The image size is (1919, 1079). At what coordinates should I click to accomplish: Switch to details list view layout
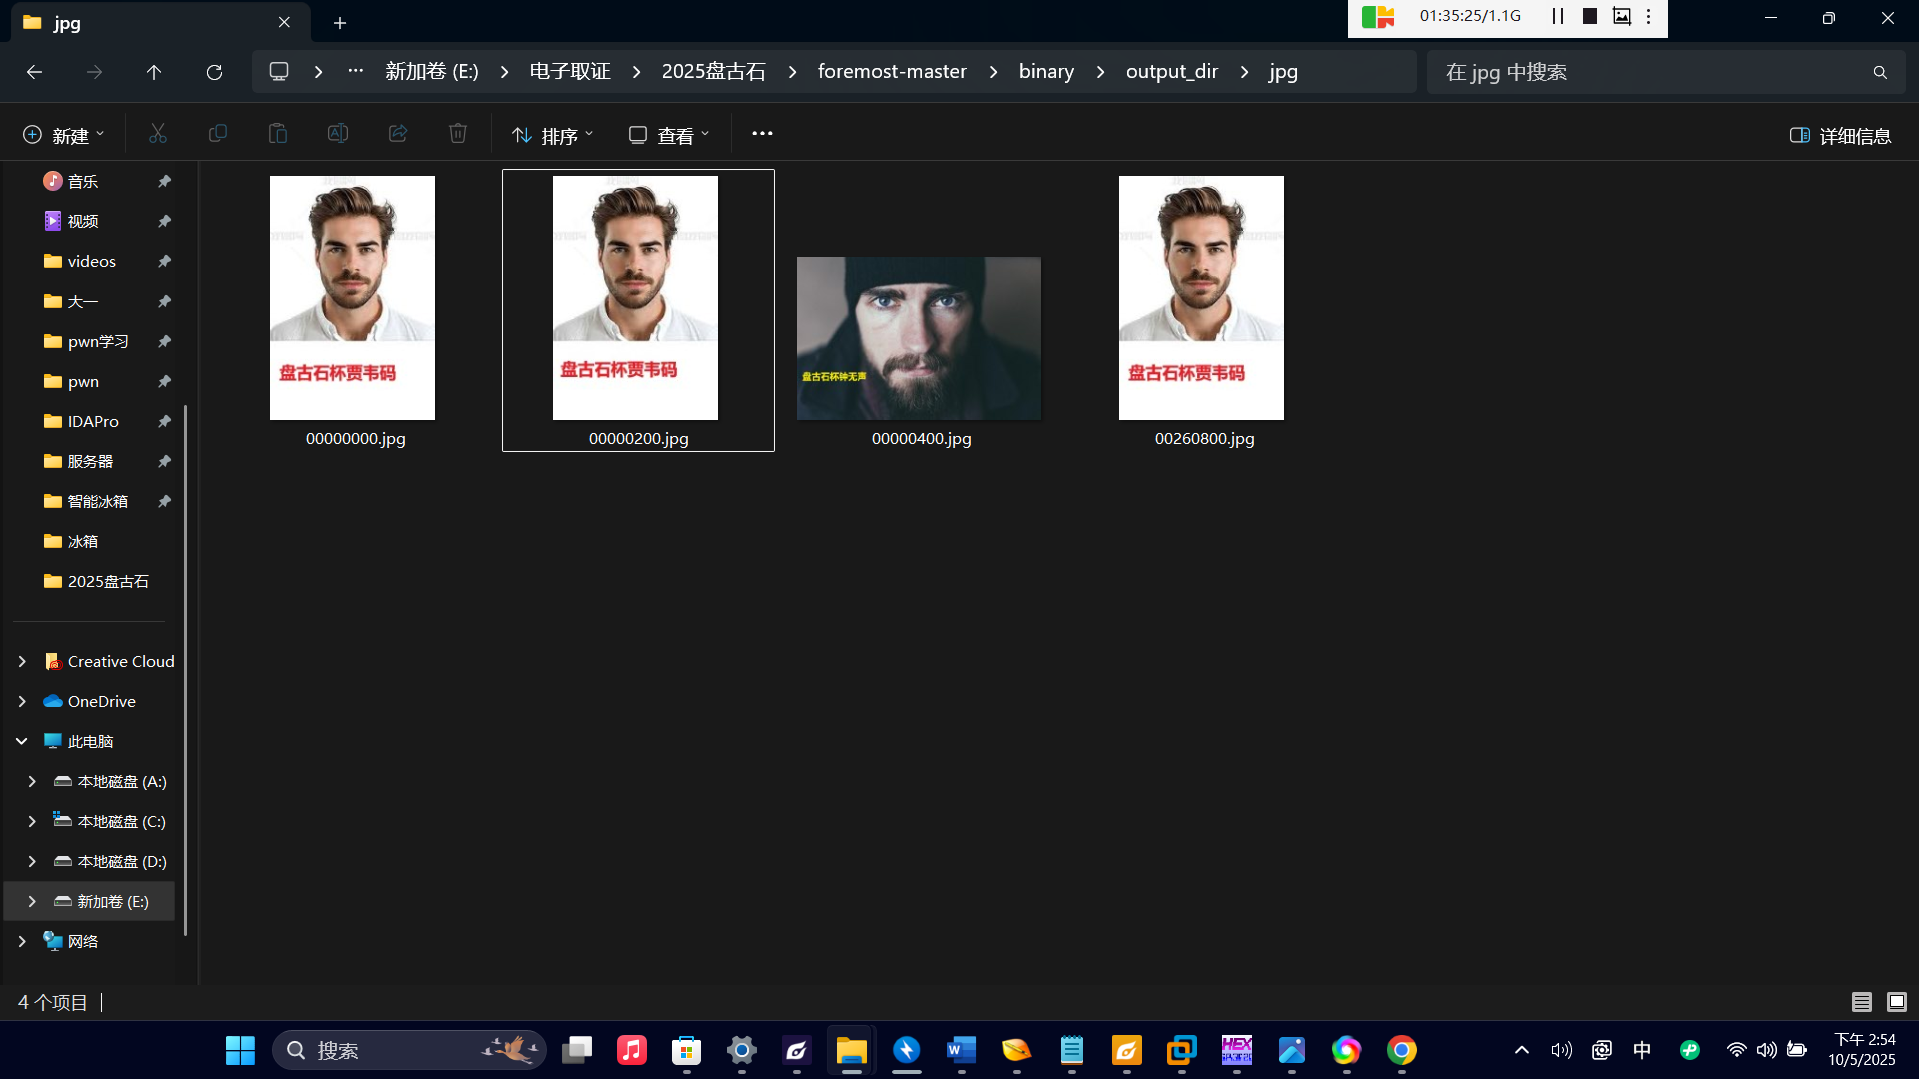click(1862, 1001)
